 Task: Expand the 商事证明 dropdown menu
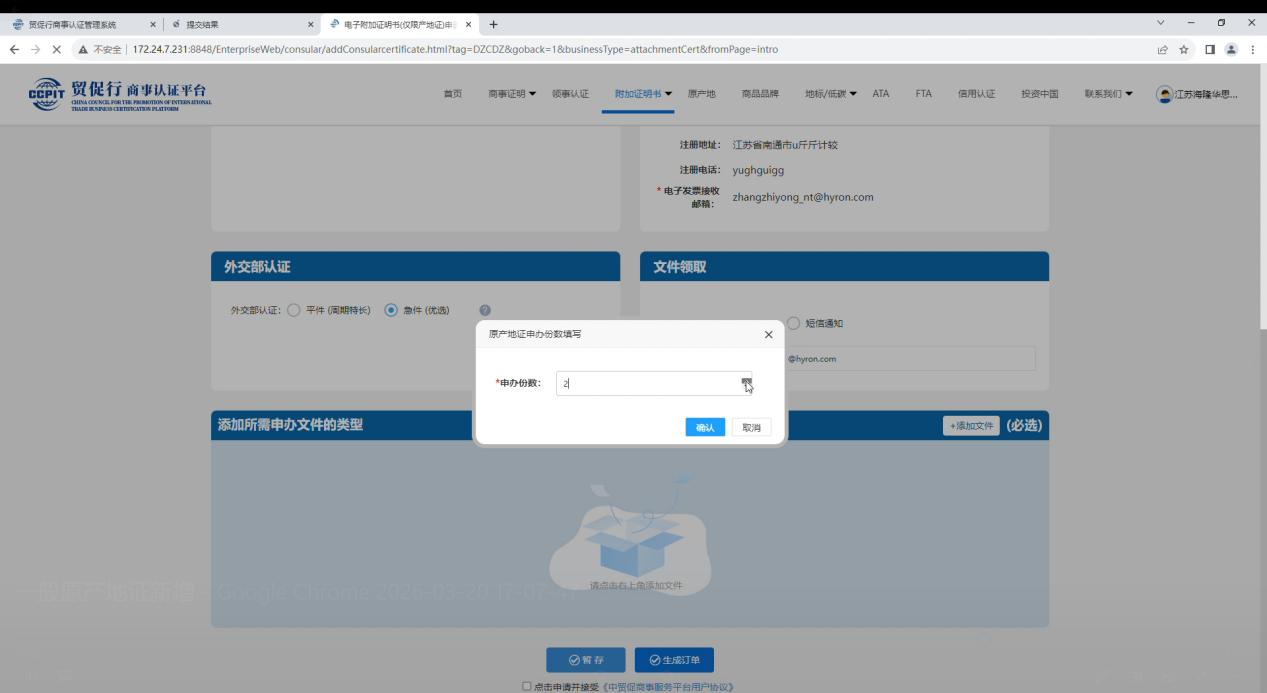tap(512, 94)
